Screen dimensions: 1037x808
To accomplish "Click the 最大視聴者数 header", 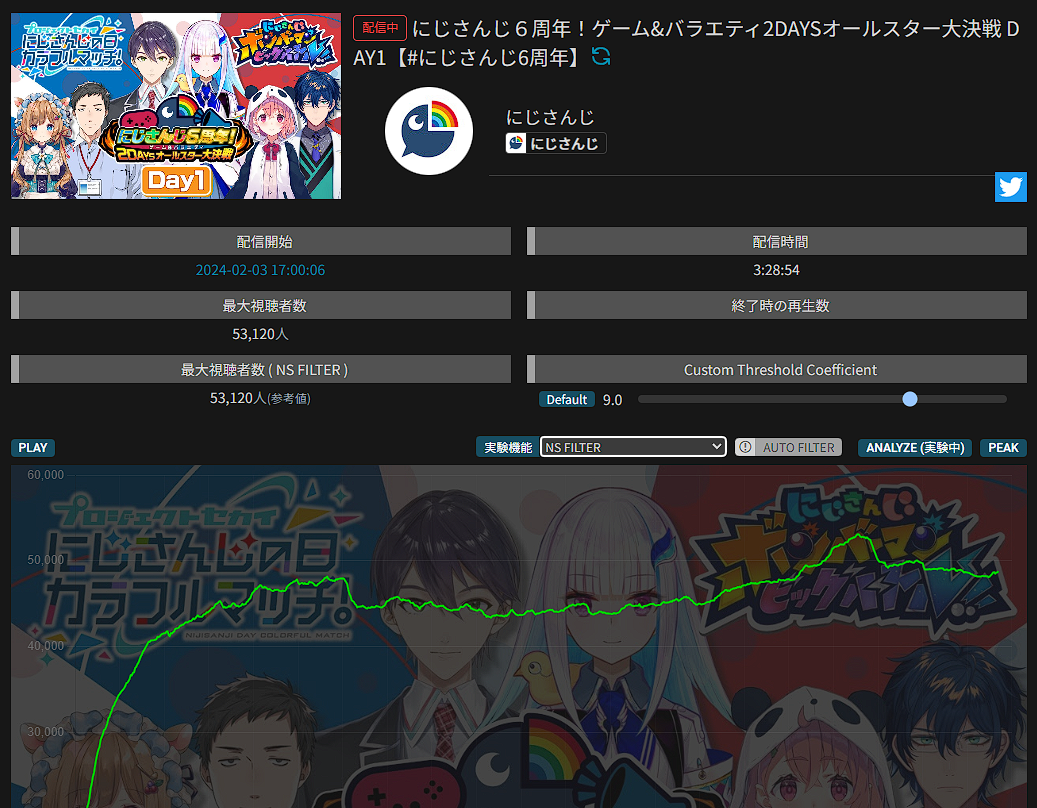I will click(x=261, y=305).
